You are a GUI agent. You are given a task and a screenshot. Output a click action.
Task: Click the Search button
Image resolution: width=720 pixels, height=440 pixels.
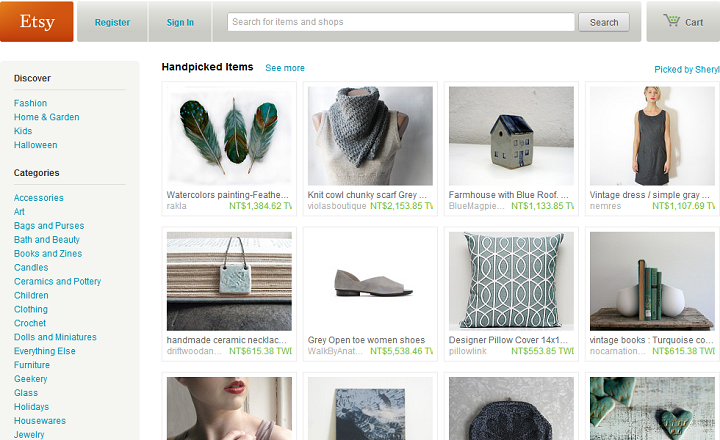coord(604,22)
